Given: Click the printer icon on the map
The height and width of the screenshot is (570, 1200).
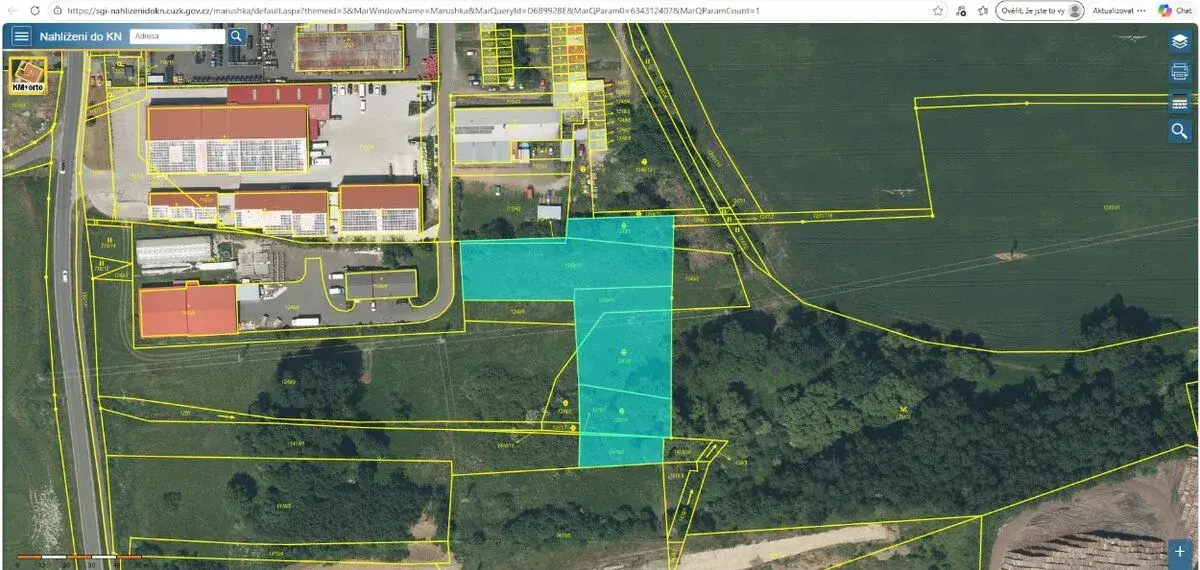Looking at the screenshot, I should point(1180,72).
